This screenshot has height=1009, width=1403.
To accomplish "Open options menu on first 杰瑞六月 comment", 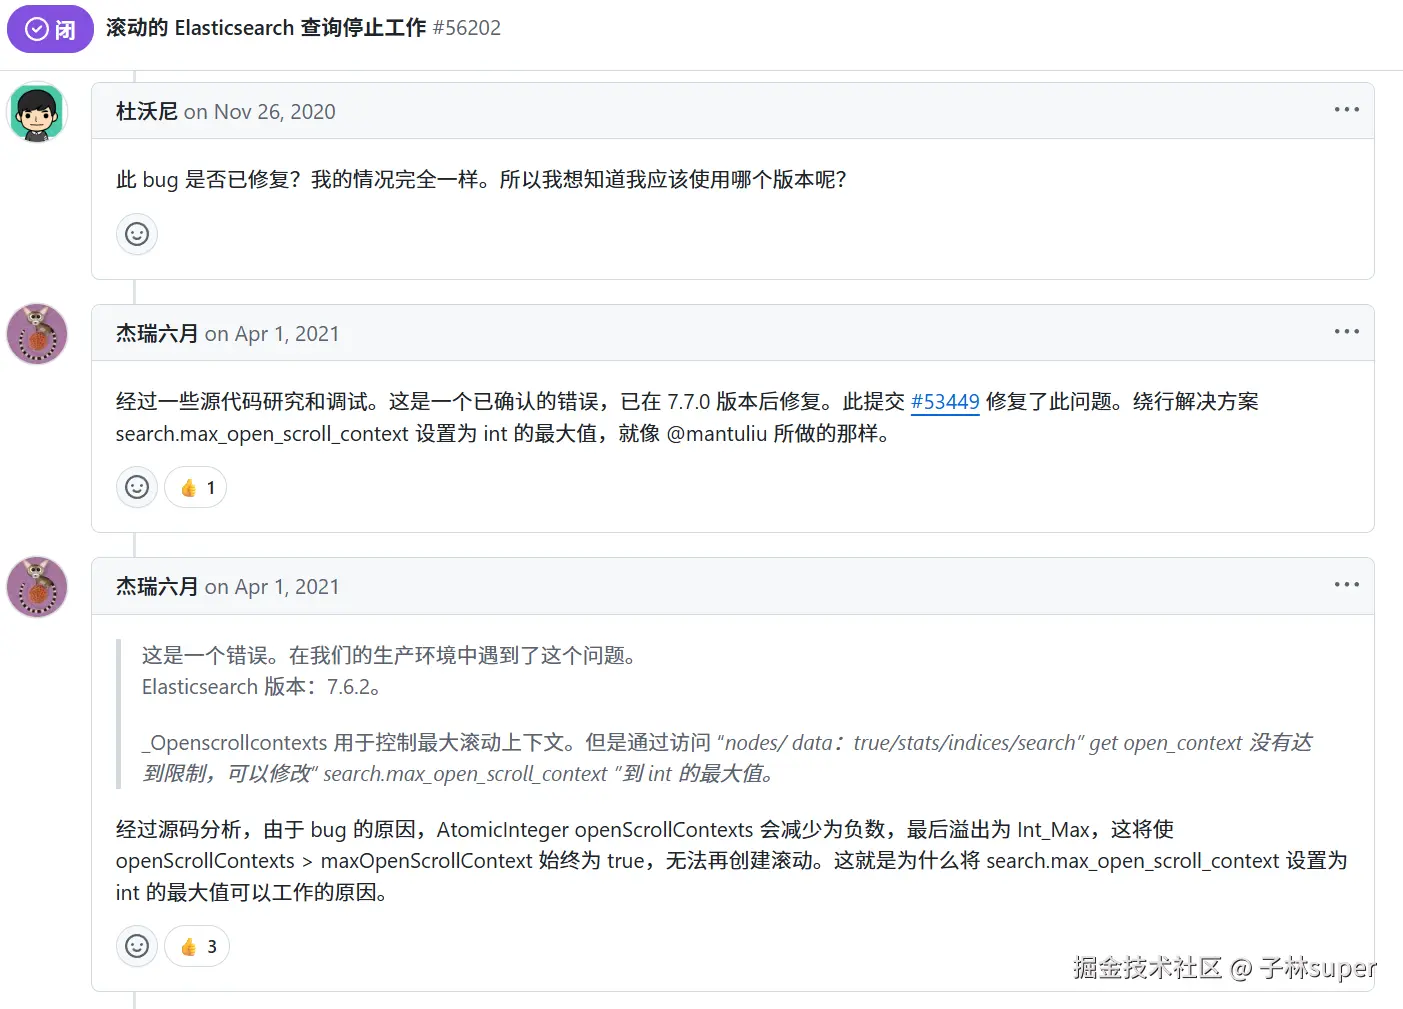I will tap(1346, 331).
